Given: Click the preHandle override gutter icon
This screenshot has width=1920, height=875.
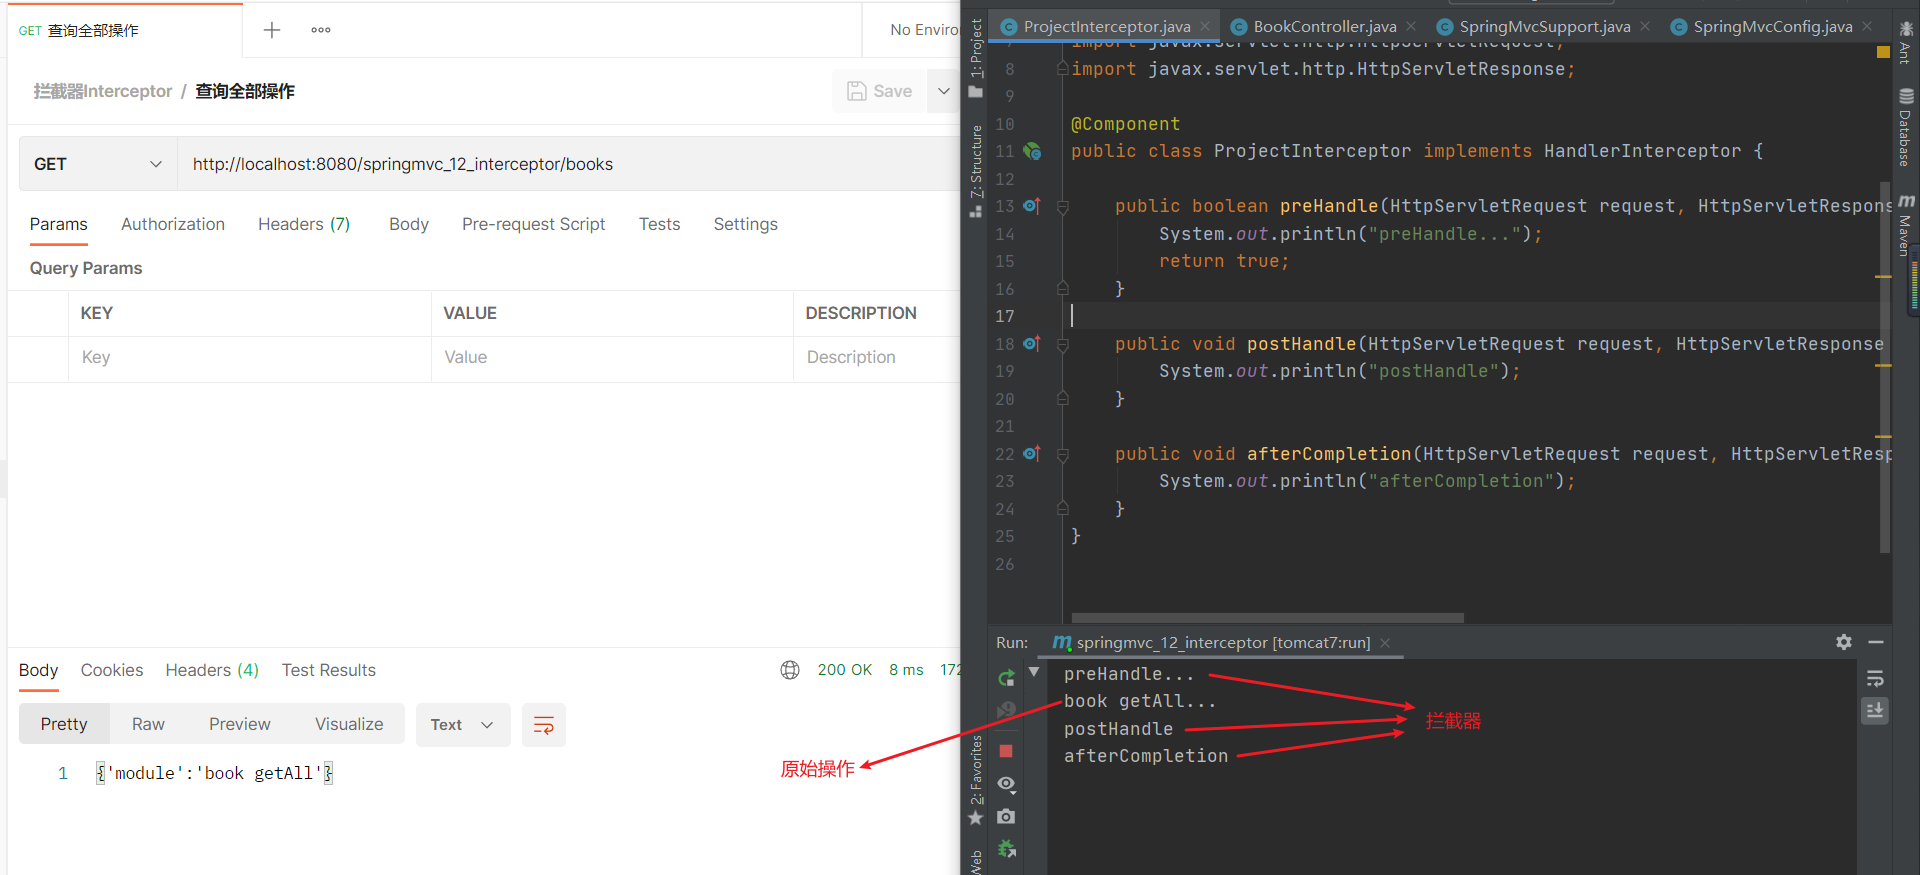Looking at the screenshot, I should click(1032, 206).
